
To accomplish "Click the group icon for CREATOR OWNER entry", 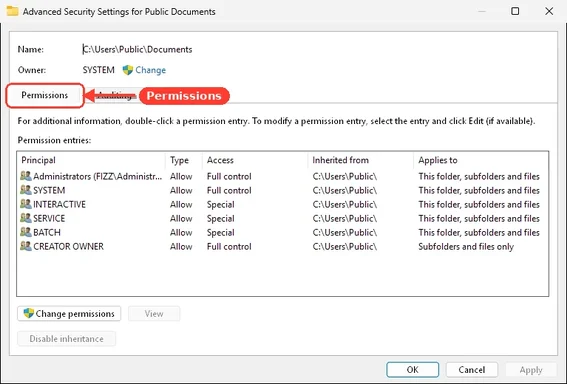I will coord(26,246).
